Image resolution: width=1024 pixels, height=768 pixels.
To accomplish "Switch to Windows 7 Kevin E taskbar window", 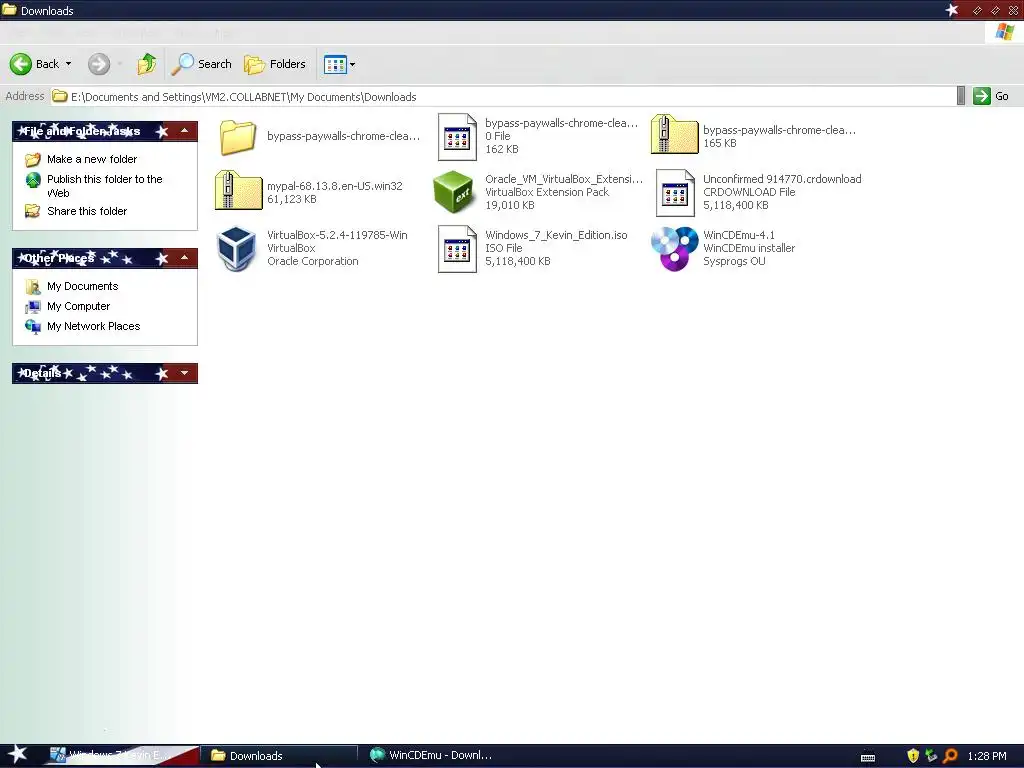I will (121, 755).
